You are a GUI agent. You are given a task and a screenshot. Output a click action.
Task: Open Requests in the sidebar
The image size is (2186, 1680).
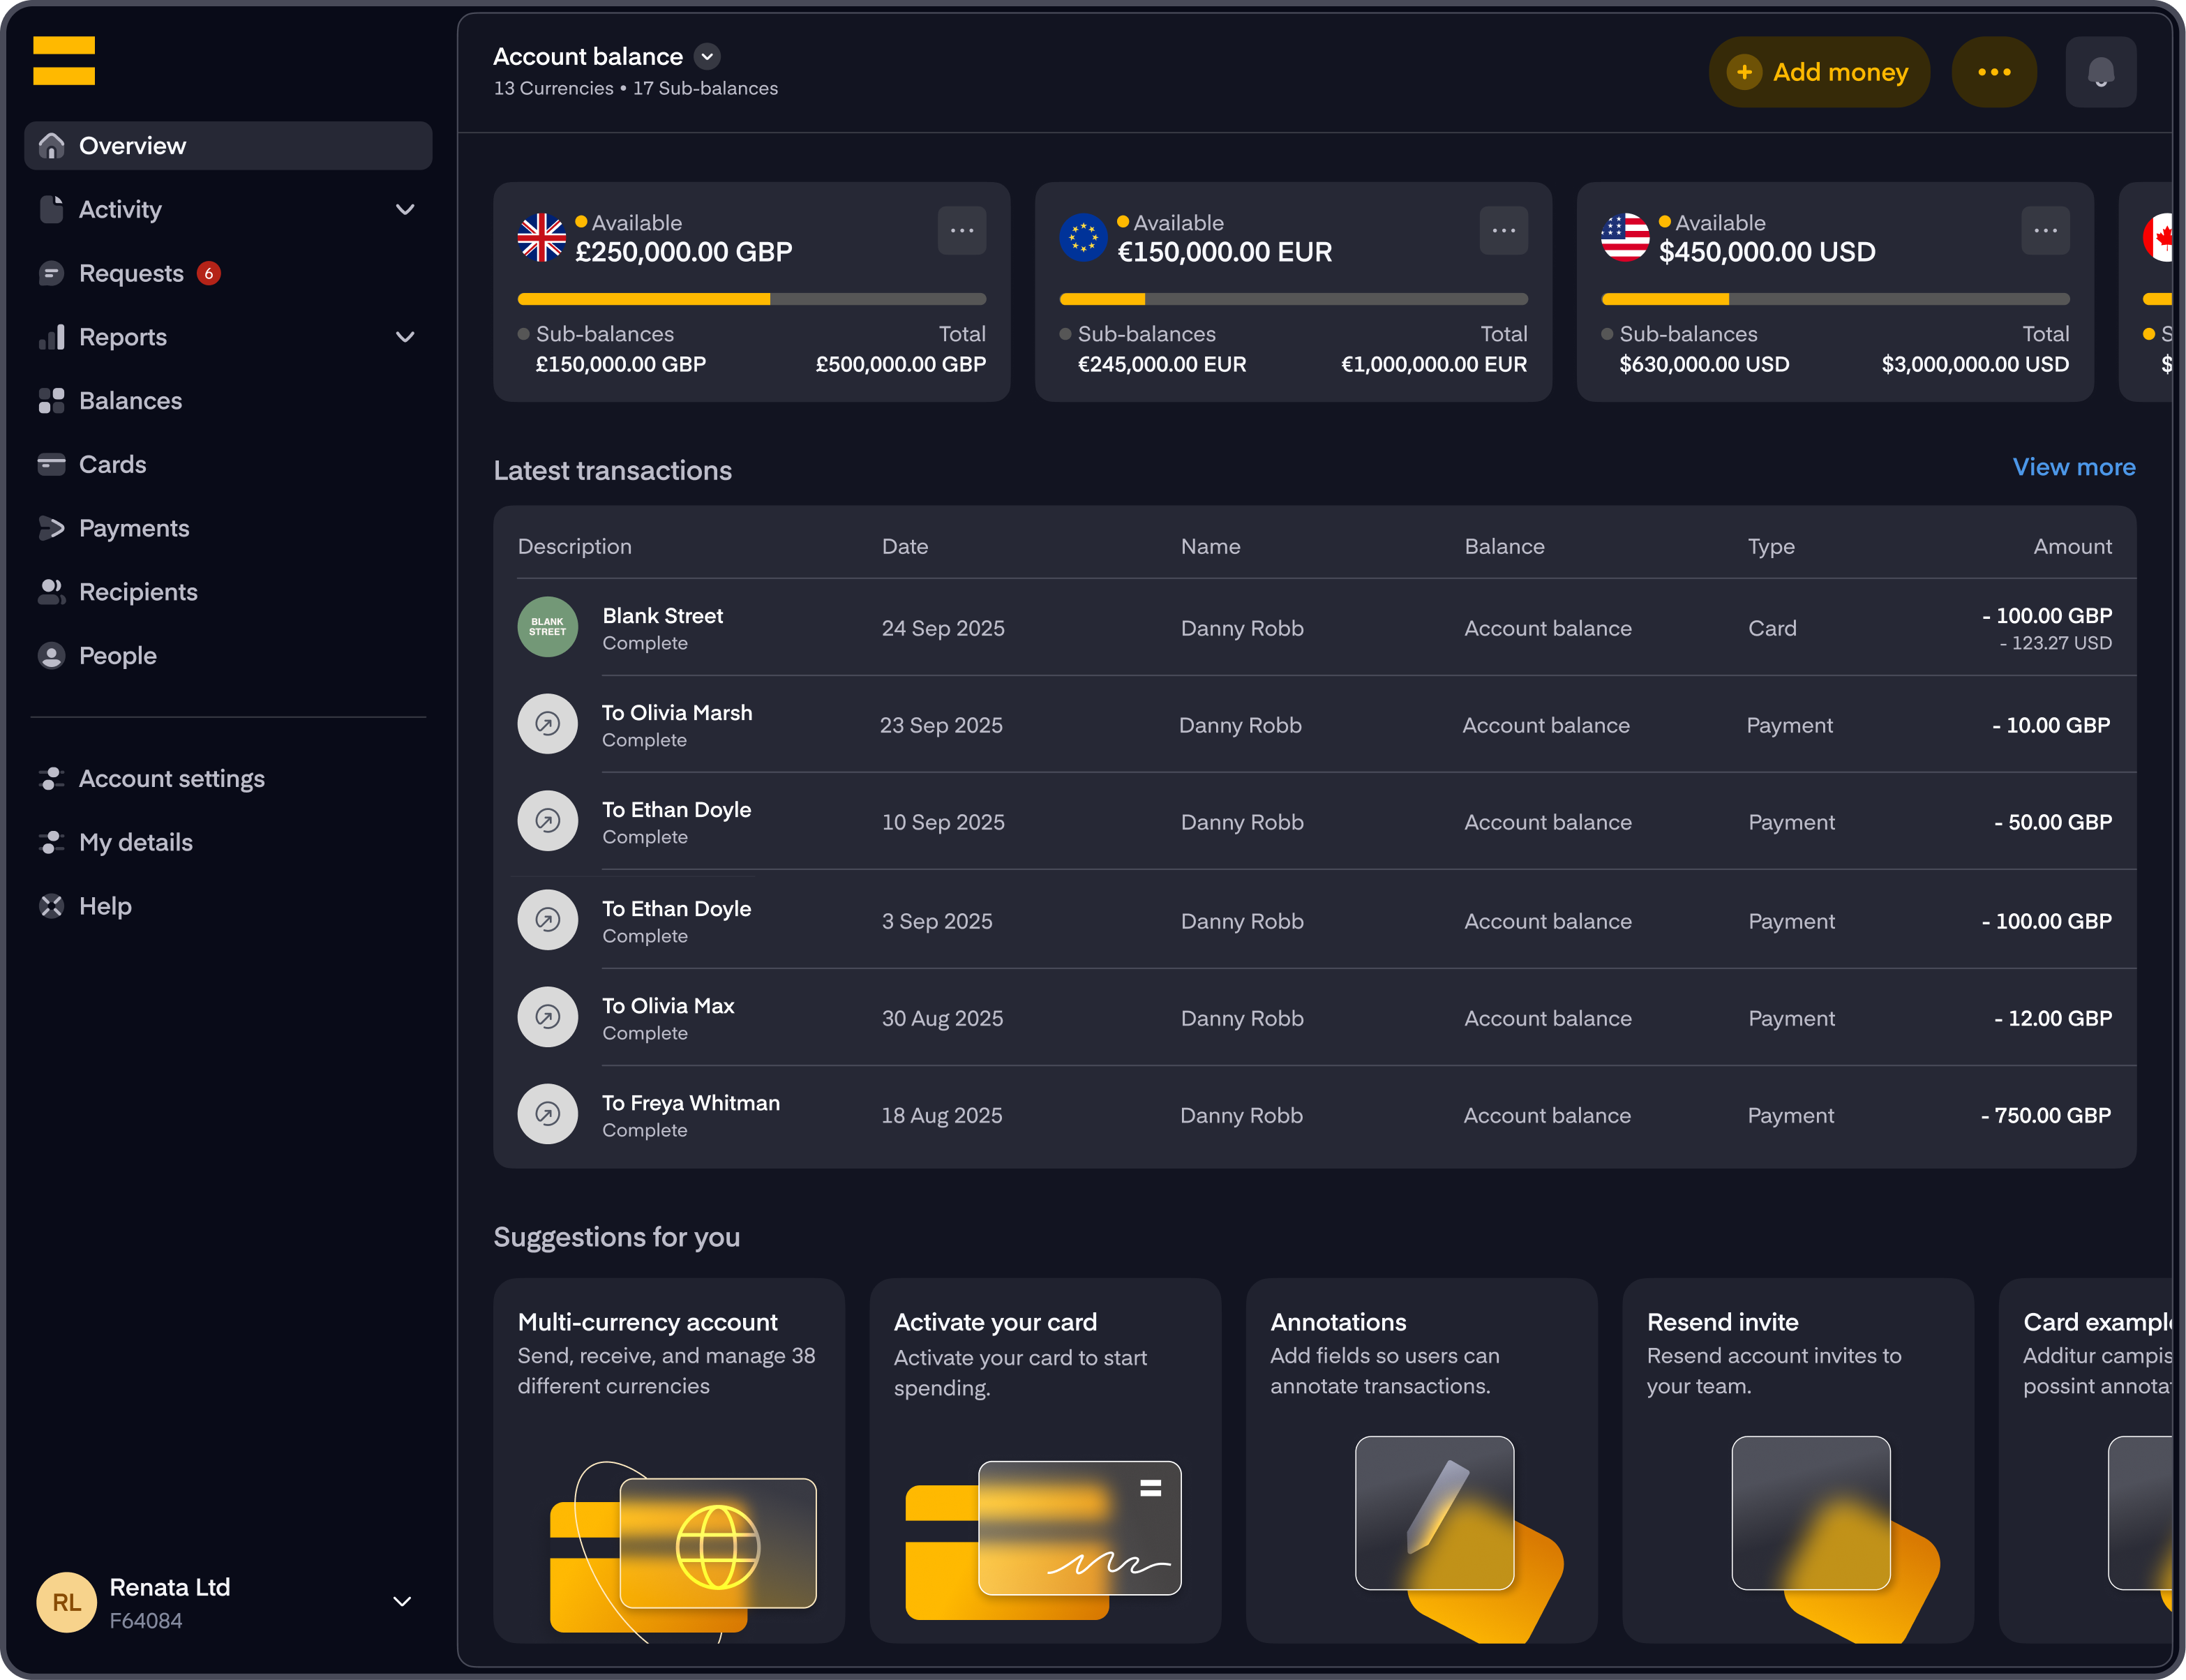(x=131, y=273)
